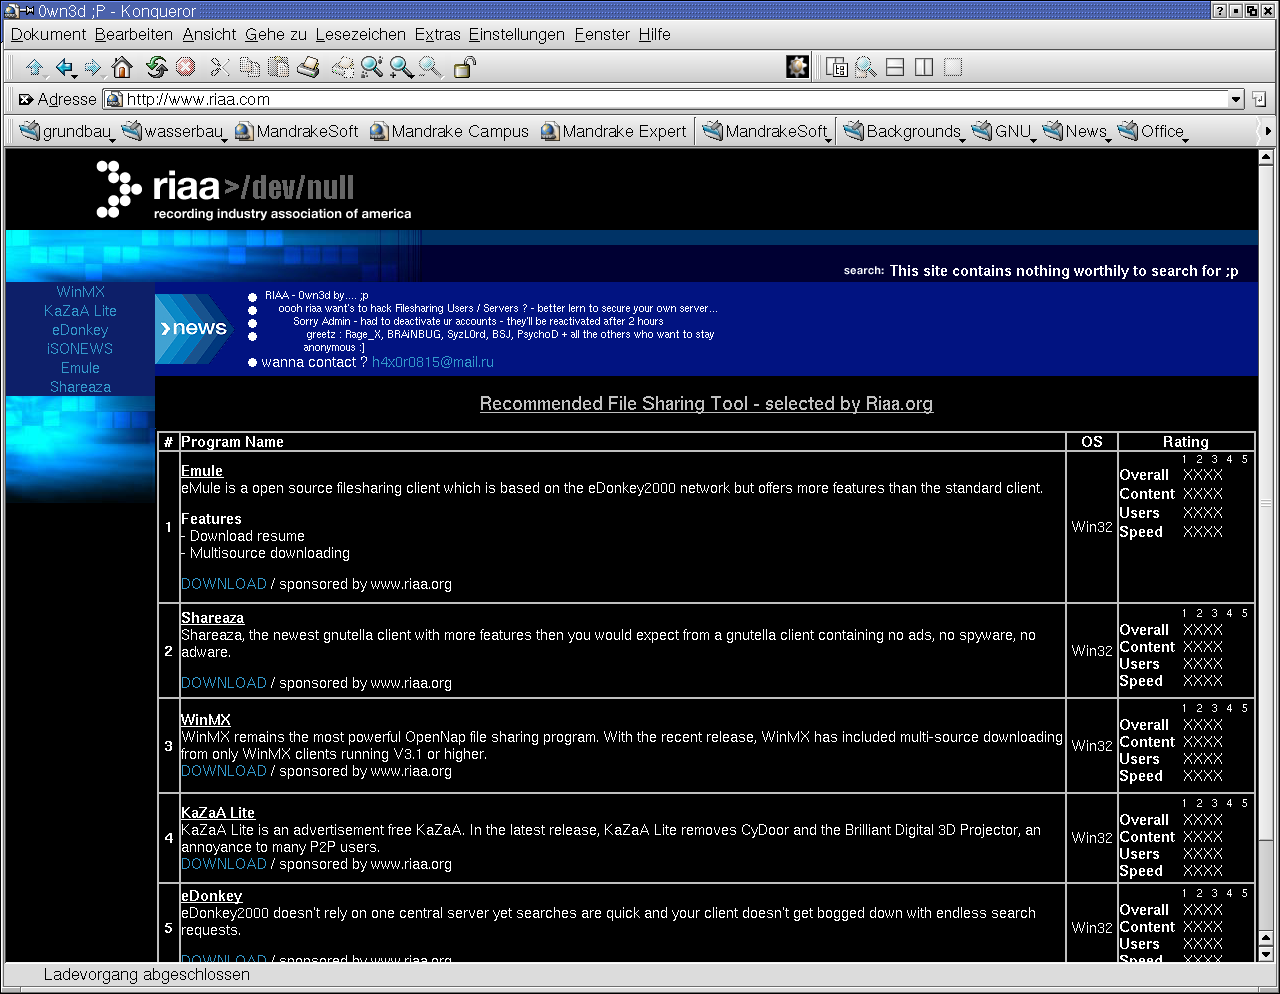Screen dimensions: 1280x994
Task: Click the h4x0r0815@mail.ru contact link
Action: (x=433, y=362)
